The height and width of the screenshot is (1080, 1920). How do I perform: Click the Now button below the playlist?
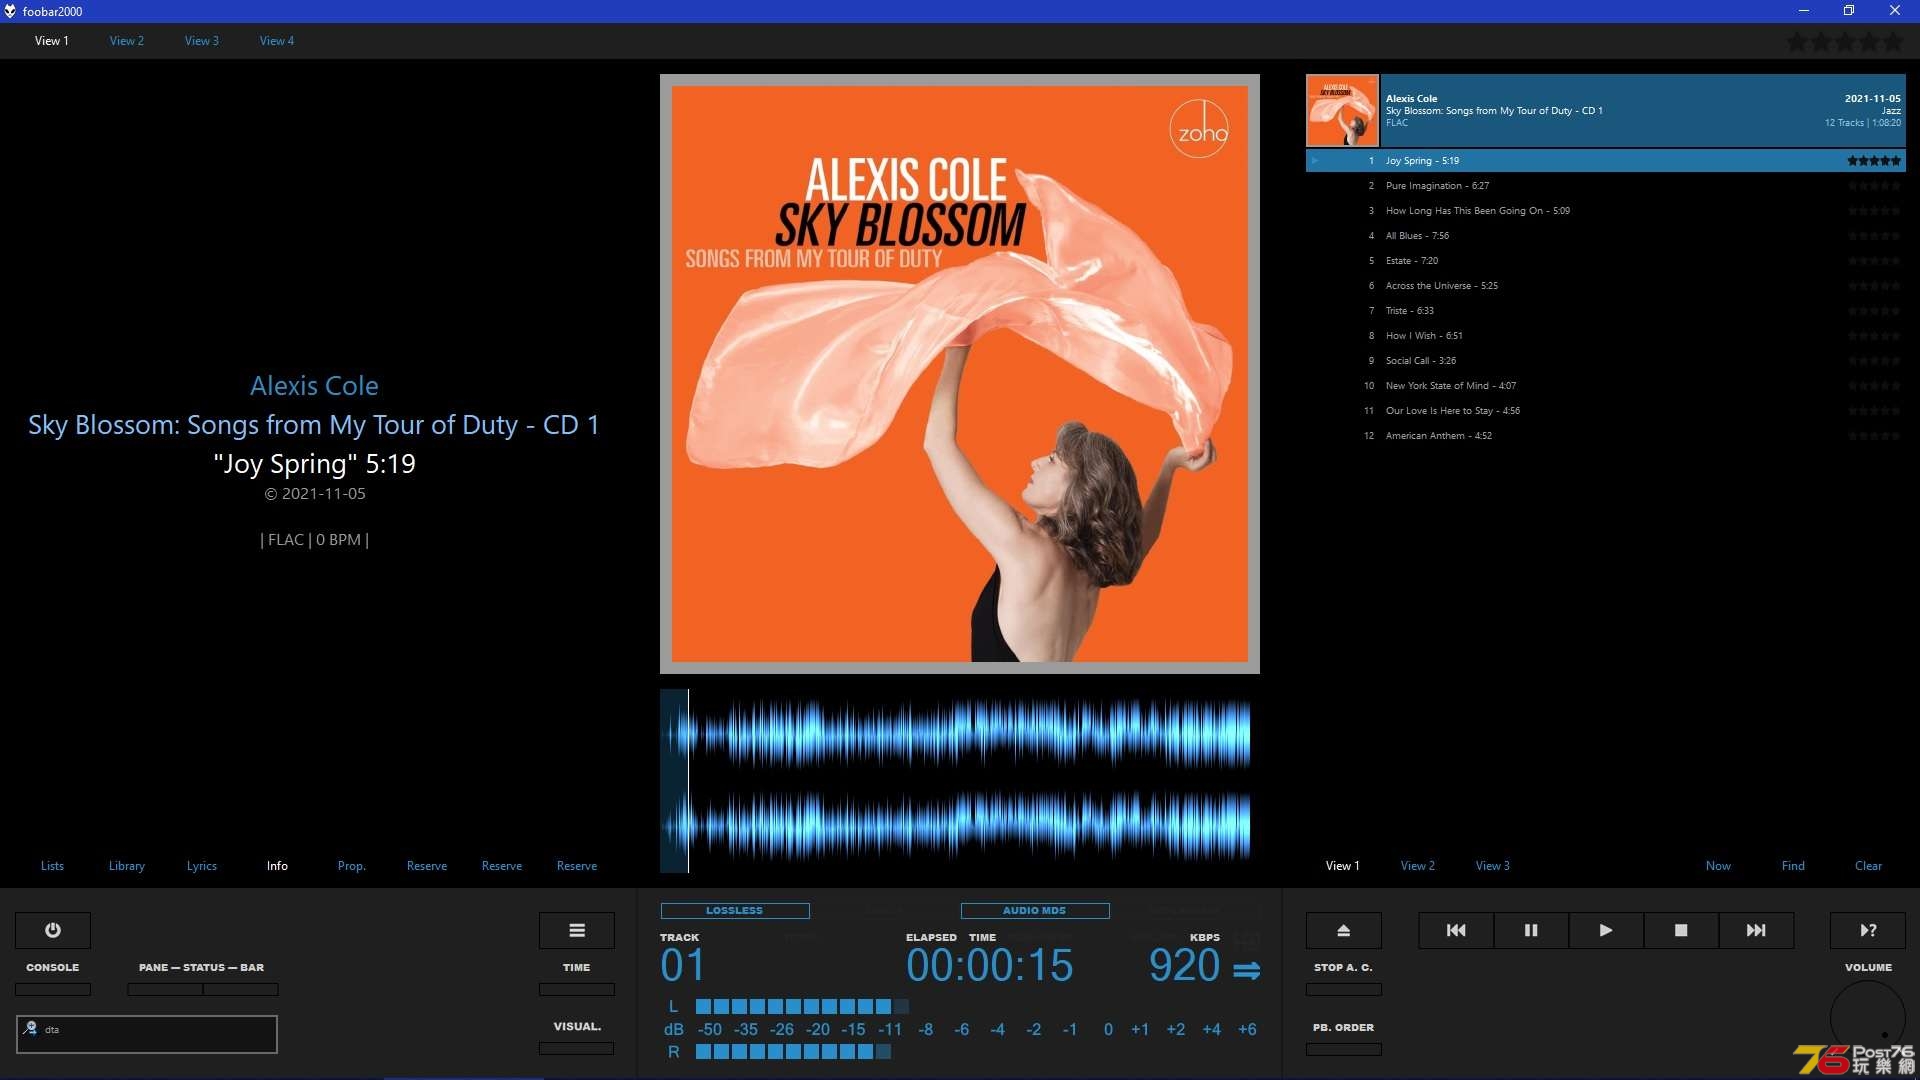coord(1718,866)
